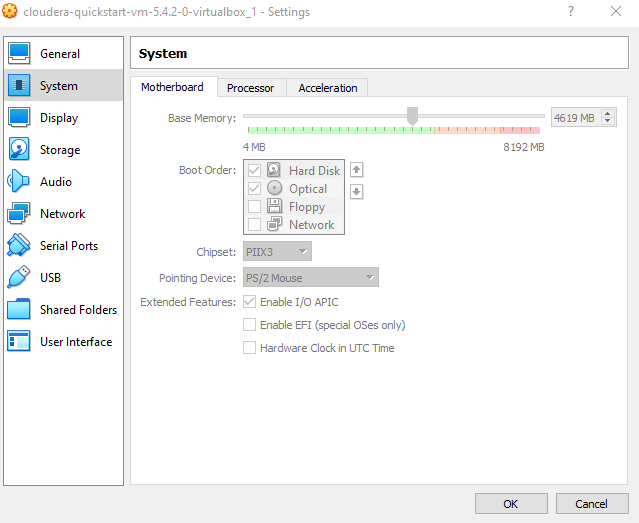Click the Floppy label in boot order

tap(307, 207)
